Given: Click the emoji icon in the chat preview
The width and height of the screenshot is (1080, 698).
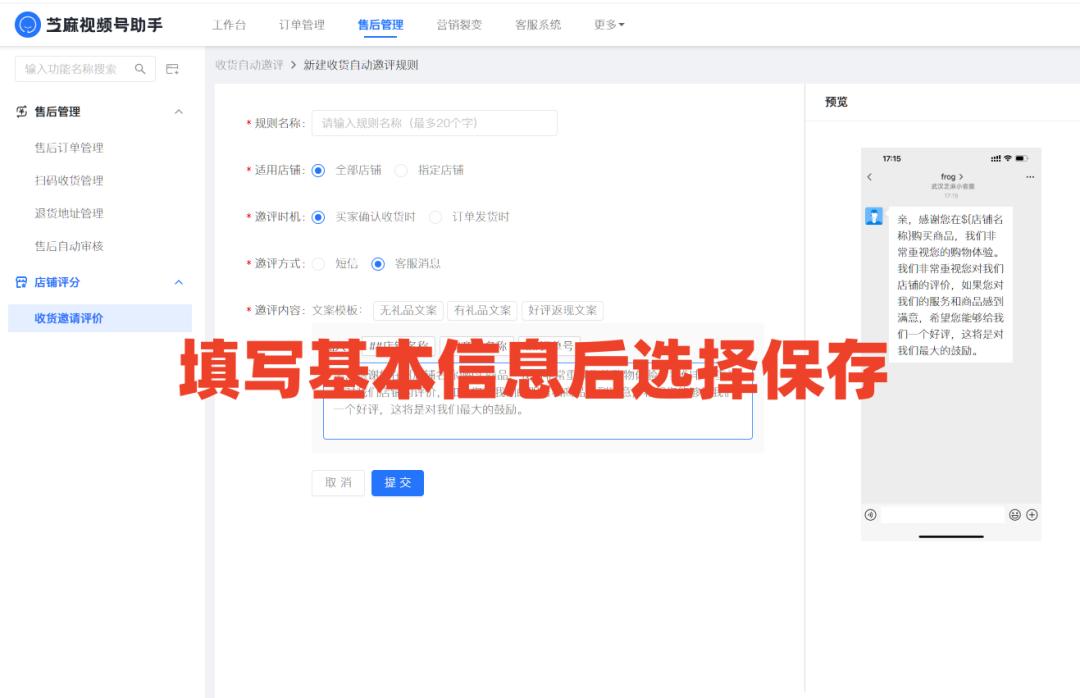Looking at the screenshot, I should coord(1015,514).
